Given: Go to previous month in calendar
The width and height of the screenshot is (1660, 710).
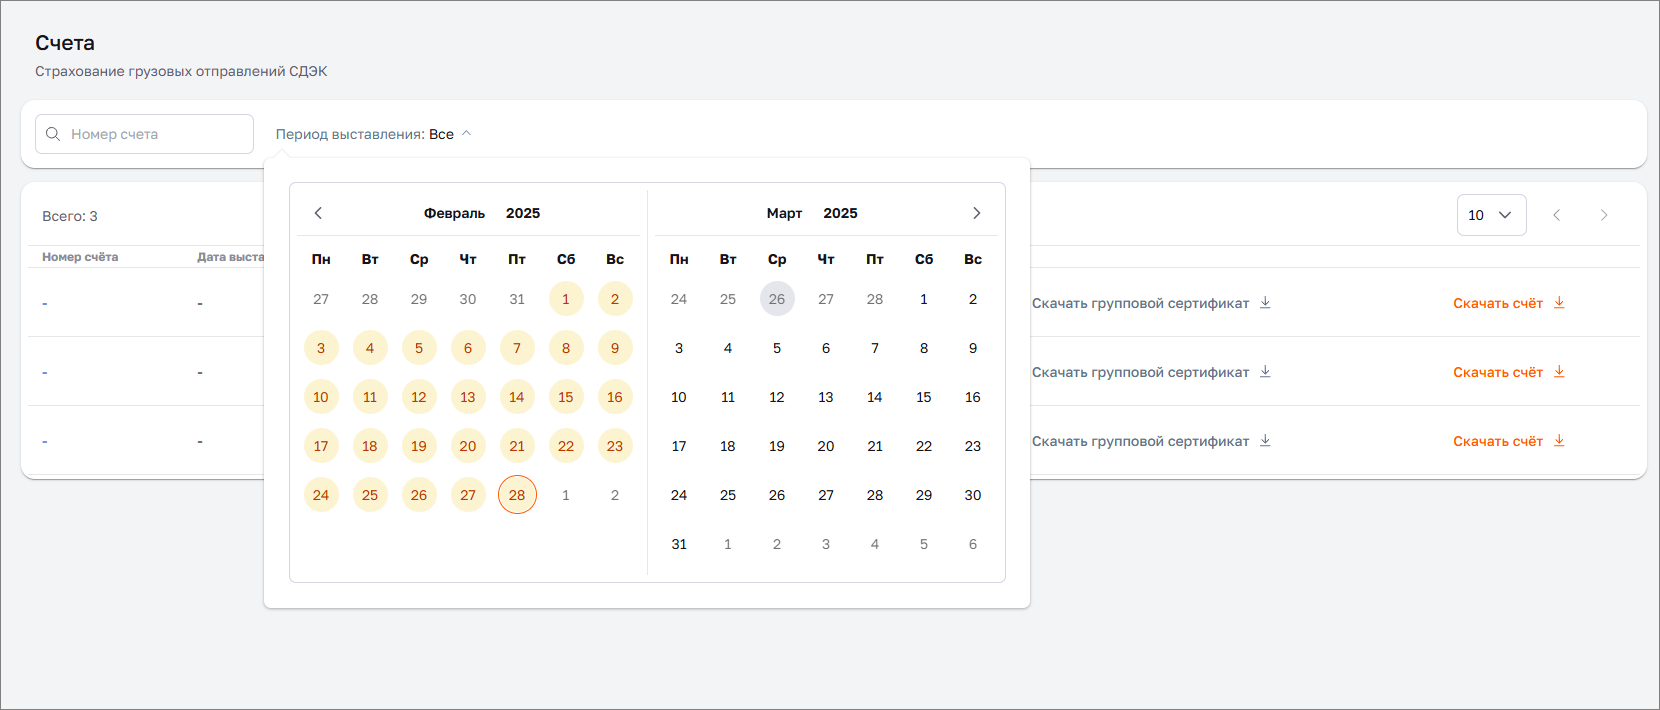Looking at the screenshot, I should pos(318,213).
